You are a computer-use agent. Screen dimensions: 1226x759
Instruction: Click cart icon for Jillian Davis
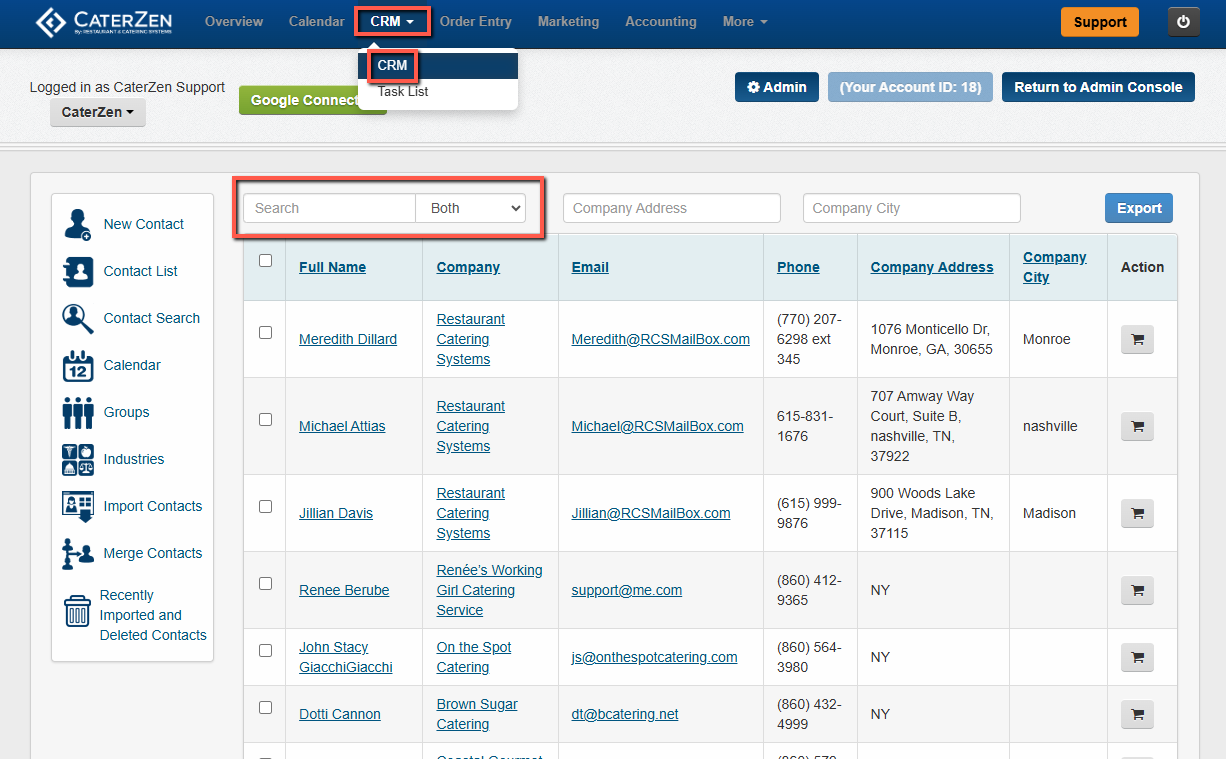[x=1137, y=513]
